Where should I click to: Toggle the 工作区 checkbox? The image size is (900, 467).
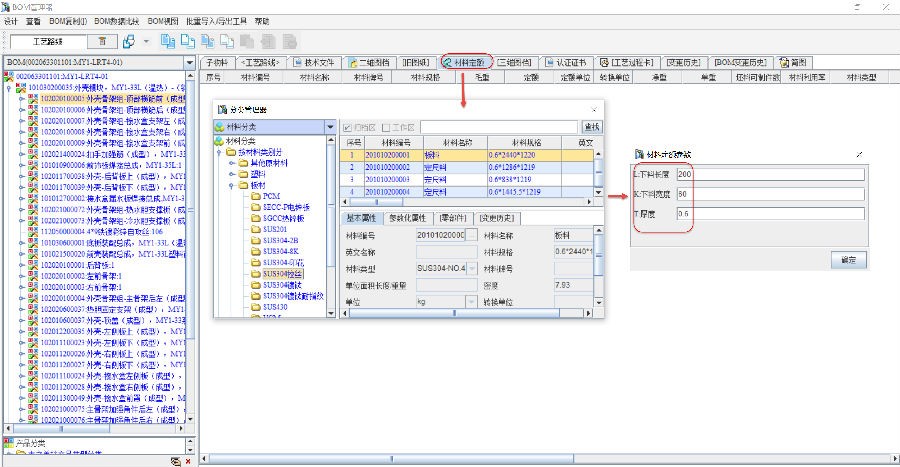(386, 127)
